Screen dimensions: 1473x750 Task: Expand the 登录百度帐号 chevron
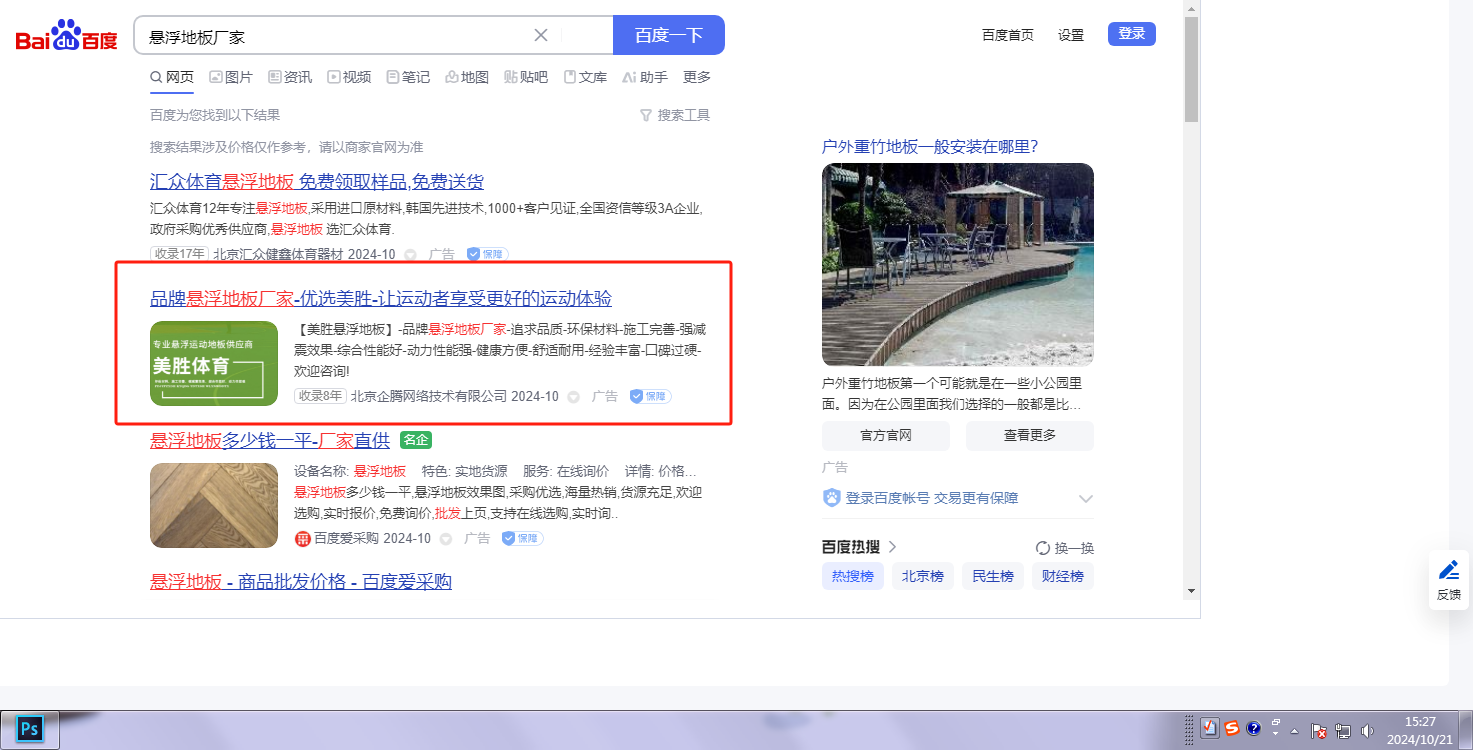pyautogui.click(x=1086, y=498)
